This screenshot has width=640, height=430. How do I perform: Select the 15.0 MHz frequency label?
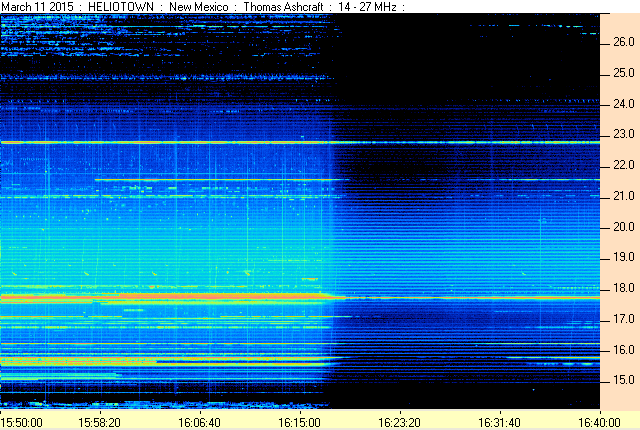(624, 380)
